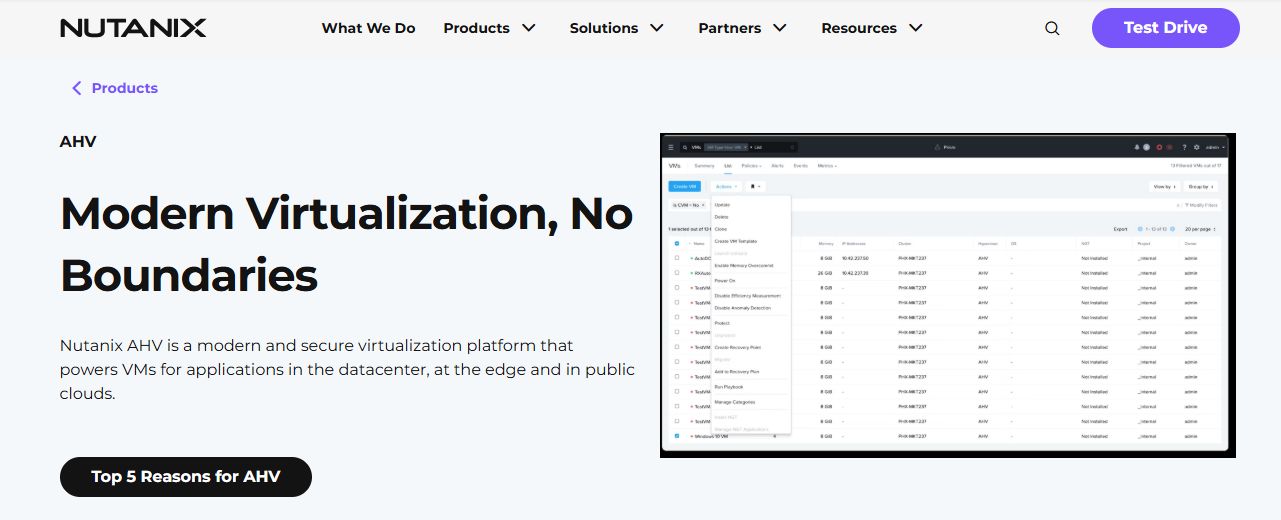Viewport: 1281px width, 520px height.
Task: Open the question mark help icon in Prism
Action: click(x=1184, y=147)
